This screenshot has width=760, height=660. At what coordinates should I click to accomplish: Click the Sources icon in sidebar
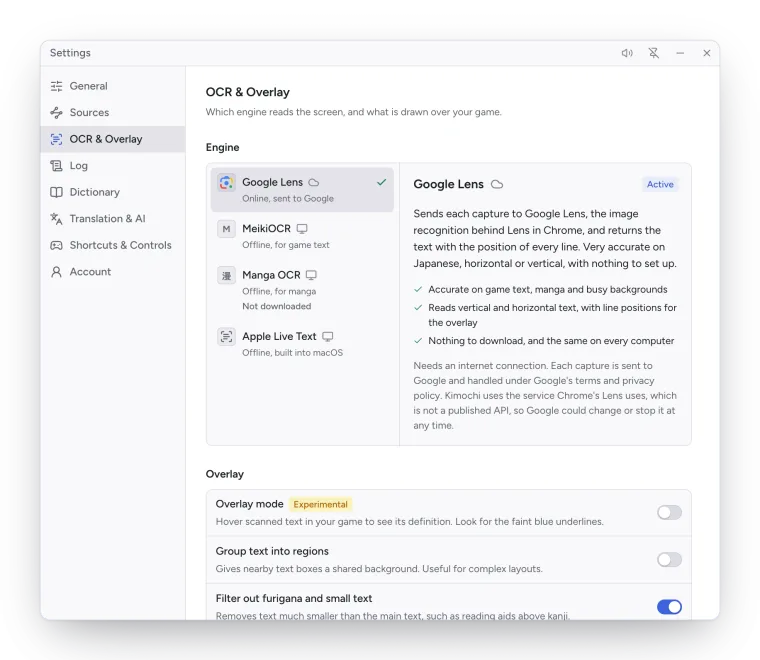(56, 112)
